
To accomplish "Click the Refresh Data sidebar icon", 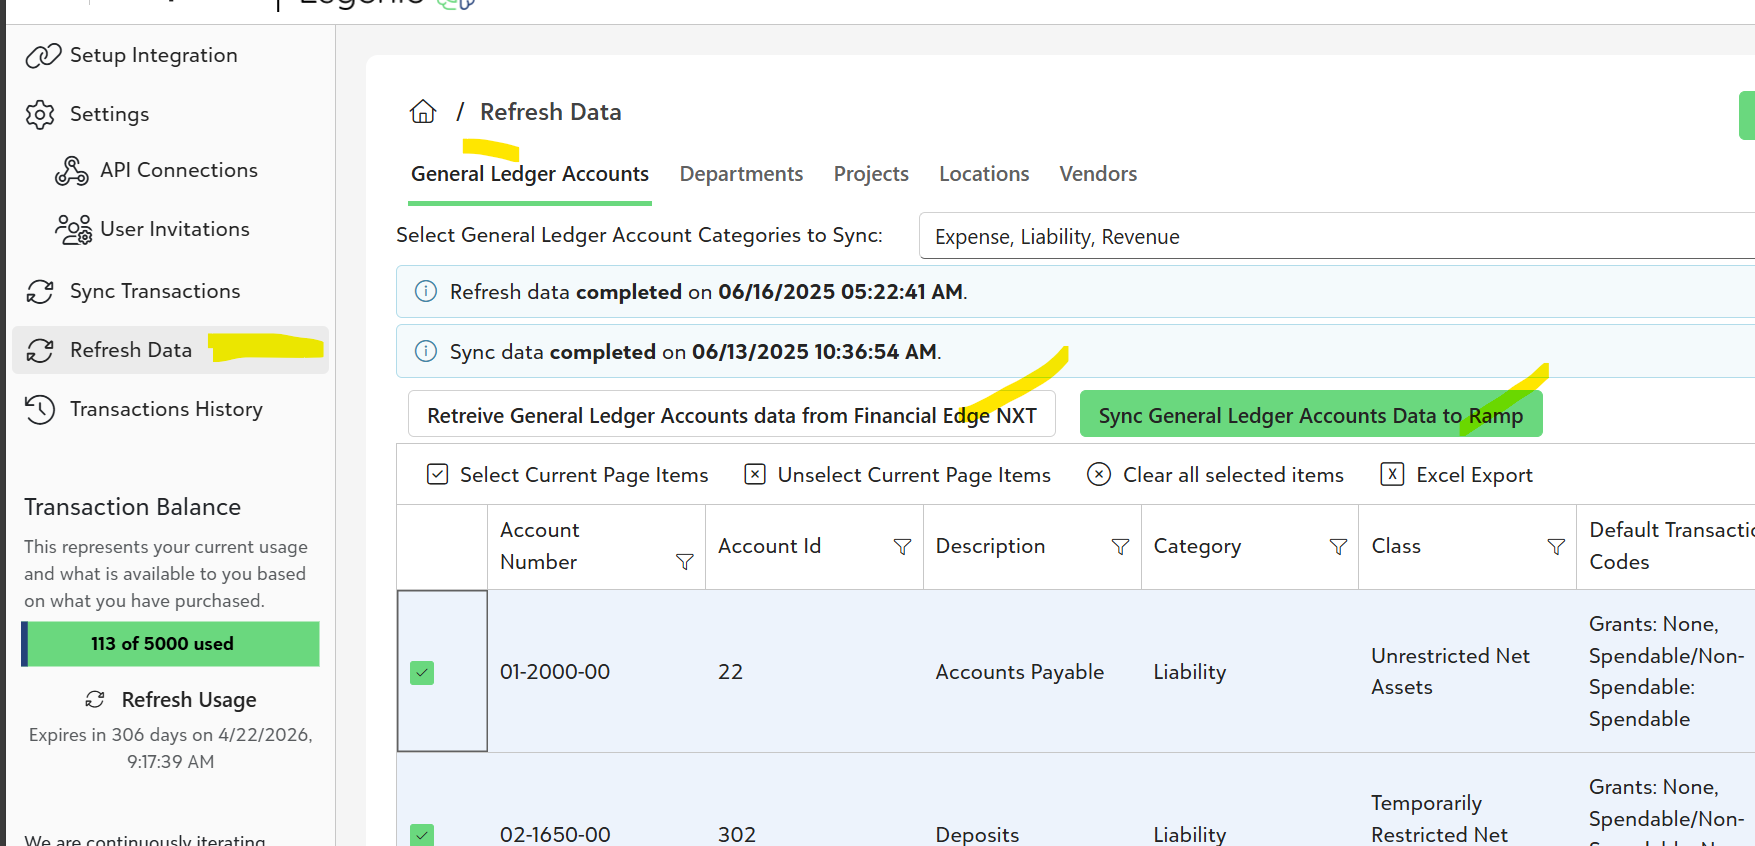I will 40,351.
